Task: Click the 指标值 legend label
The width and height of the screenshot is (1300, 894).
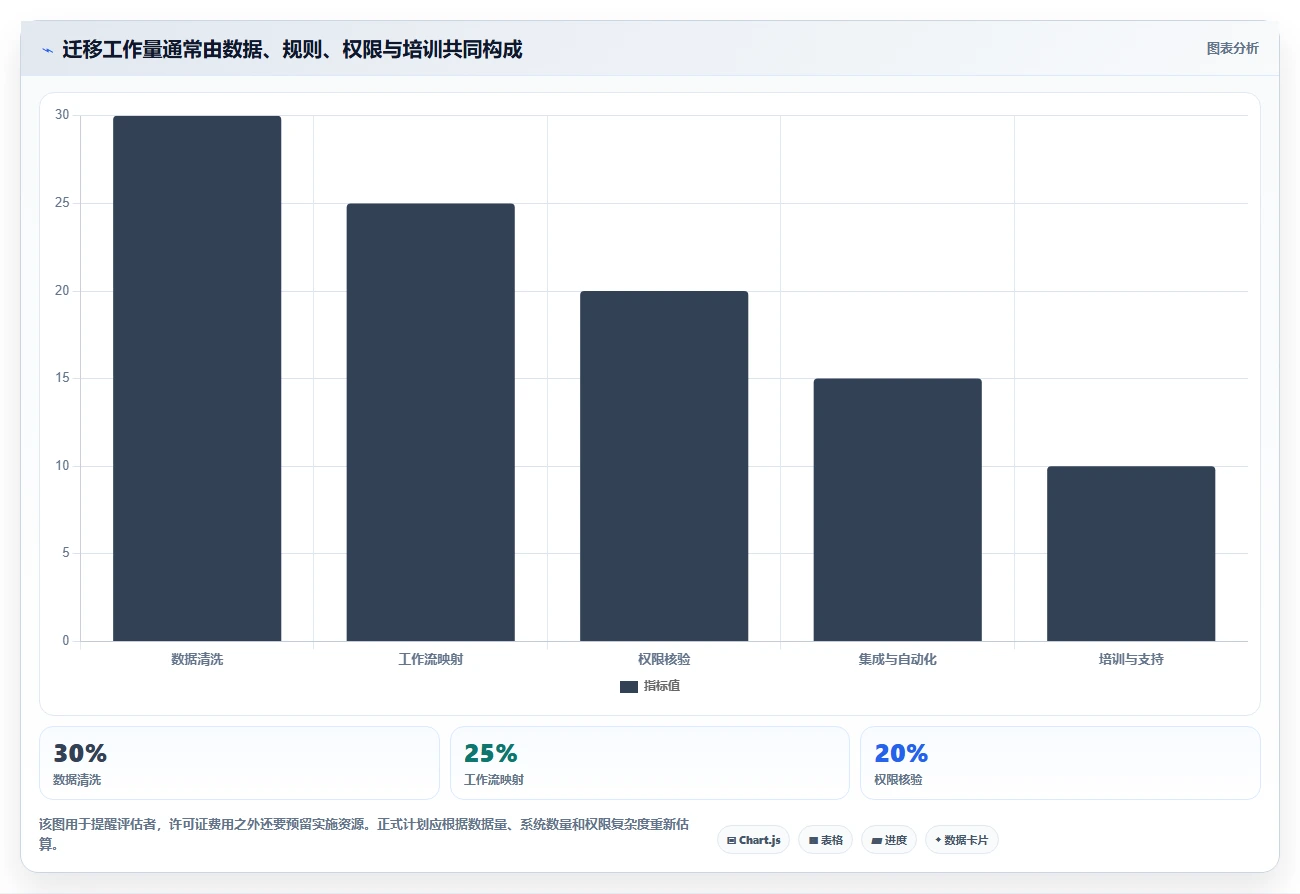Action: (662, 687)
